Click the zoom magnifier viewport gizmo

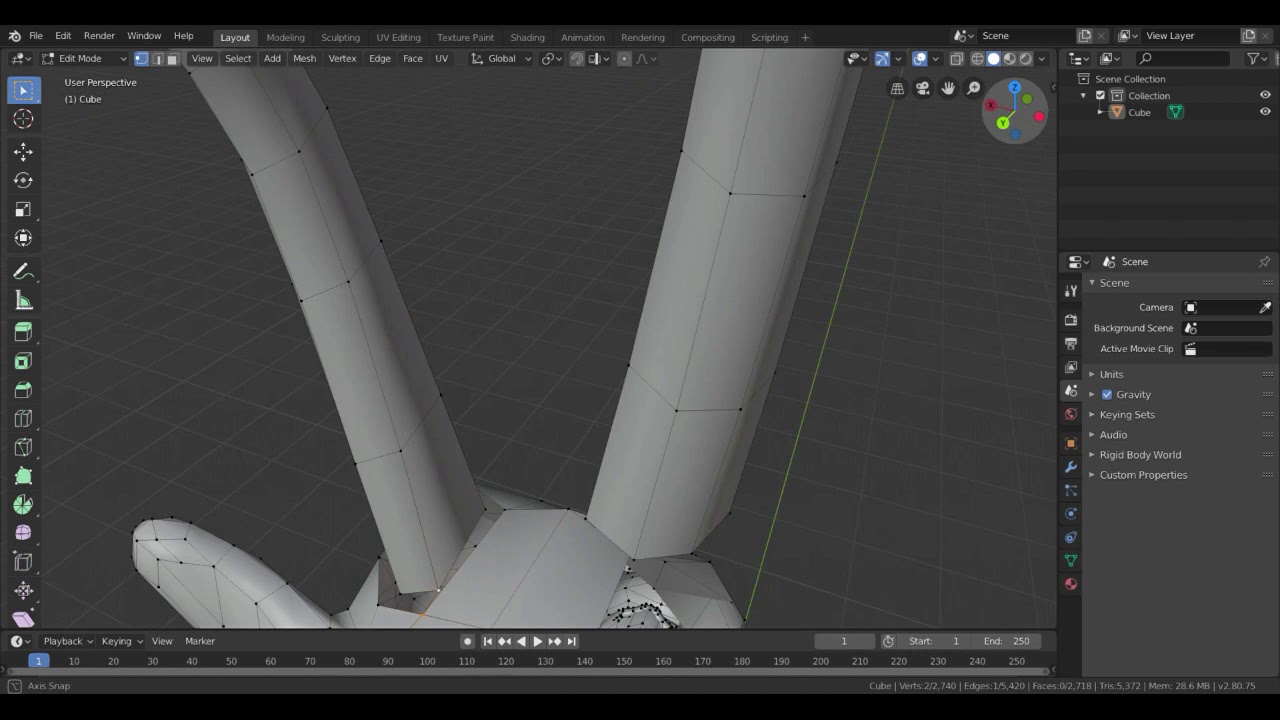(x=973, y=89)
